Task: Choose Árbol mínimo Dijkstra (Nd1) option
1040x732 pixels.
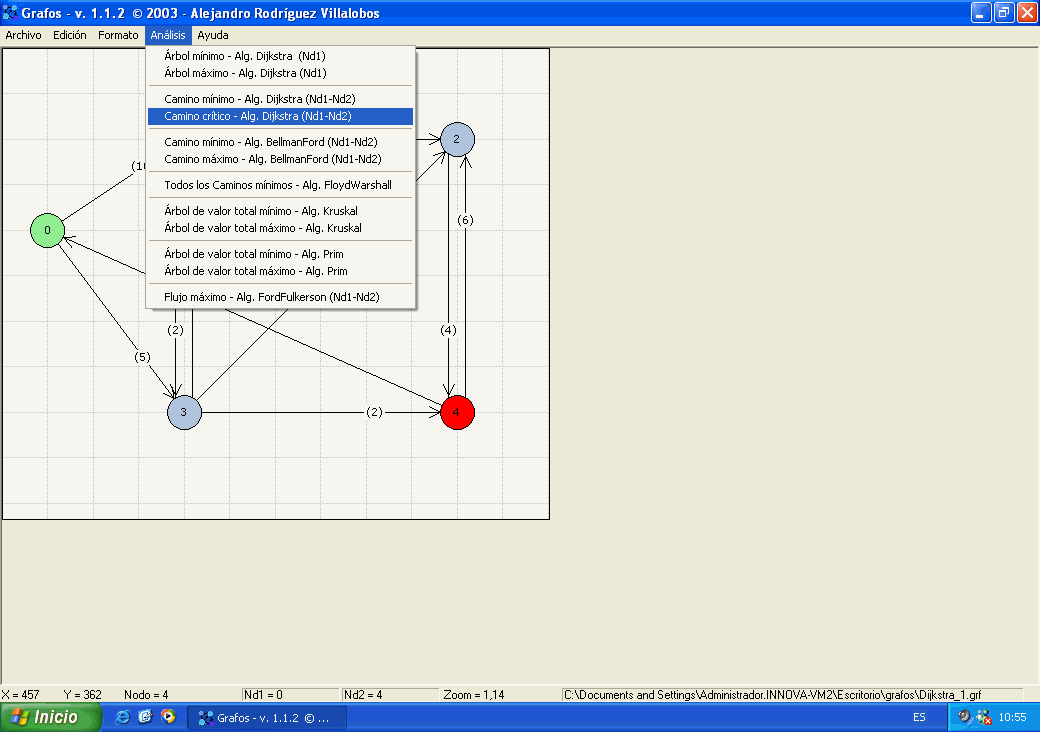Action: click(244, 56)
